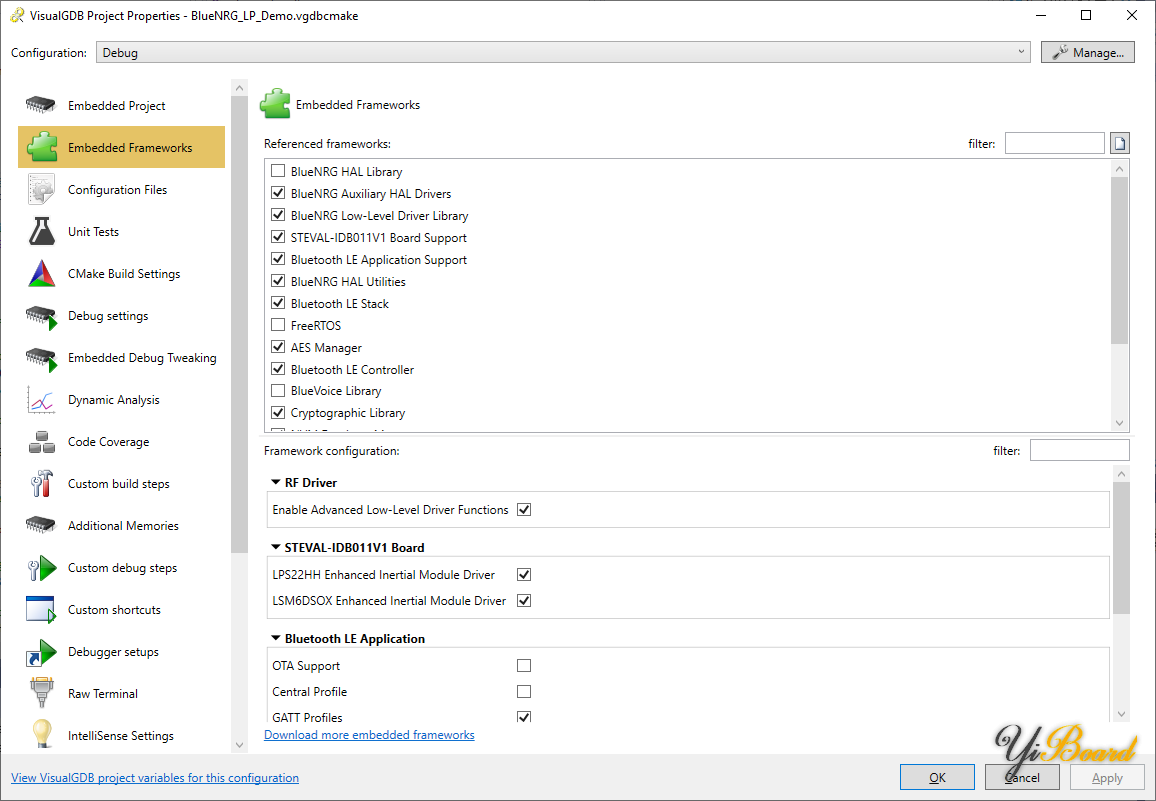Open the Configuration dropdown
1156x801 pixels.
pyautogui.click(x=563, y=52)
